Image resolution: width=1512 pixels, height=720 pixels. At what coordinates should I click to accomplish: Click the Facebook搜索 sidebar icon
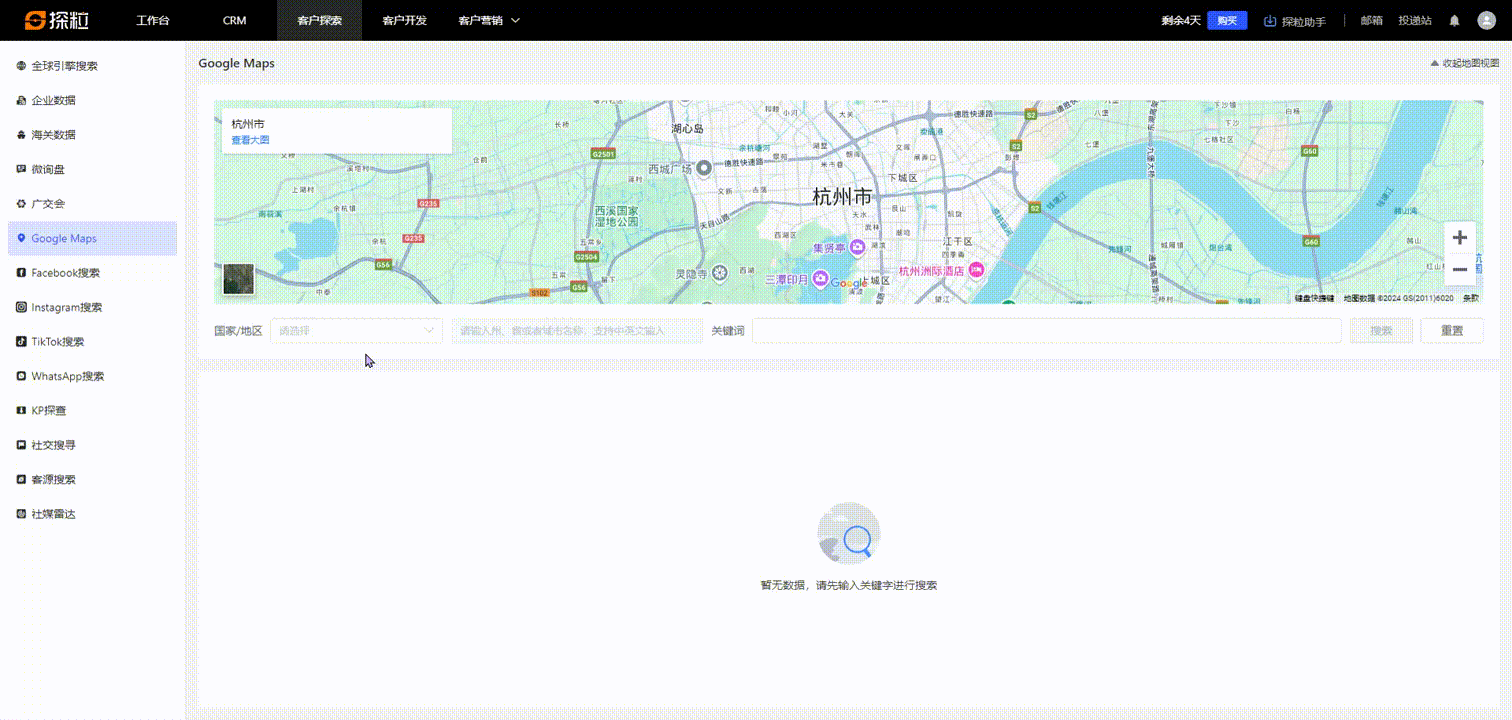[21, 273]
